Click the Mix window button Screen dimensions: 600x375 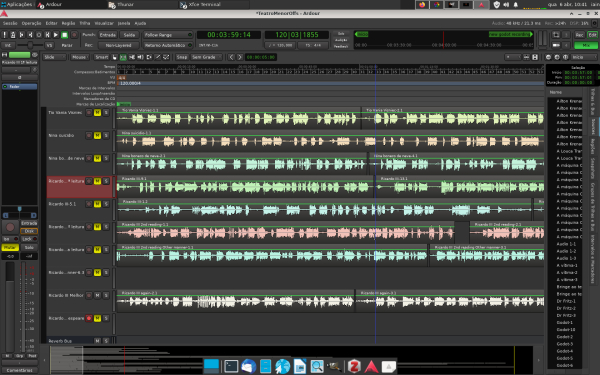tap(586, 45)
